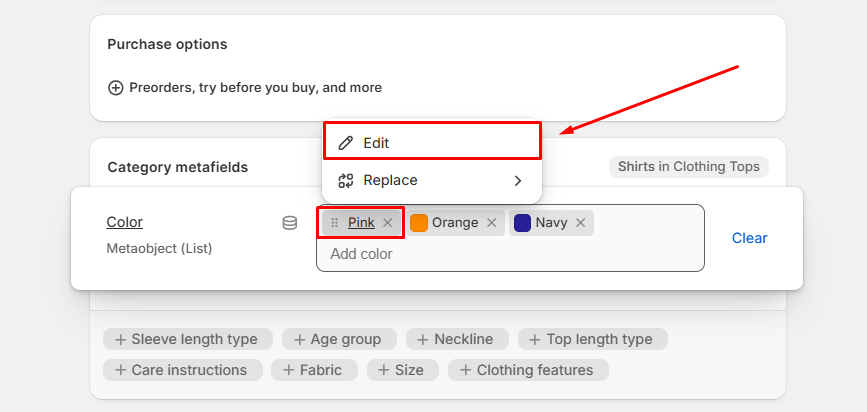Screen dimensions: 867x412
Task: Choose Replace in the context menu
Action: point(390,181)
